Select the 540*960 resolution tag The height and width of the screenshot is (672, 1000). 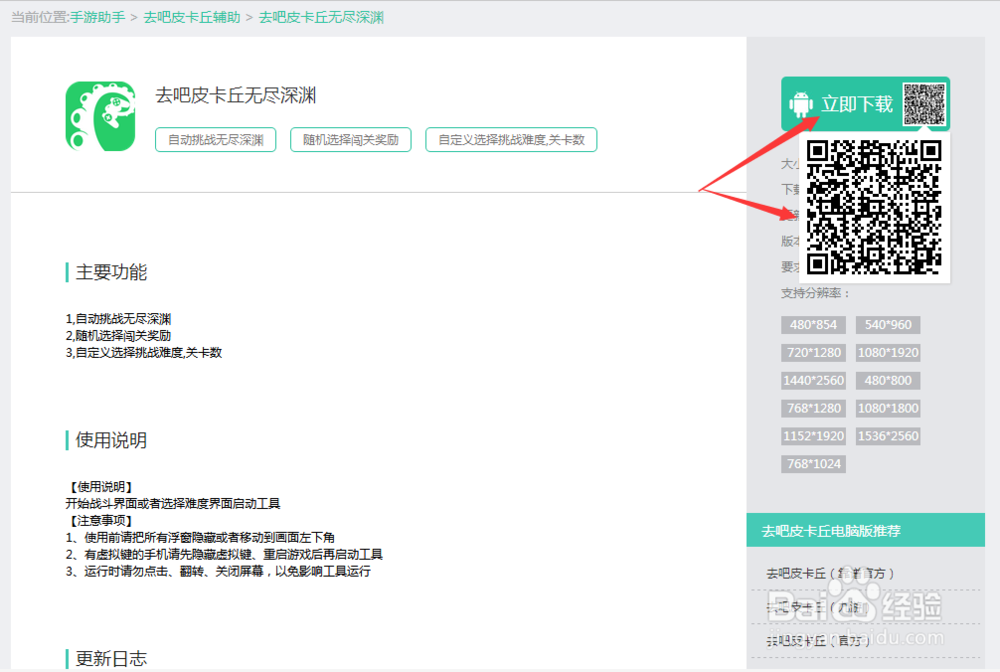[x=888, y=325]
